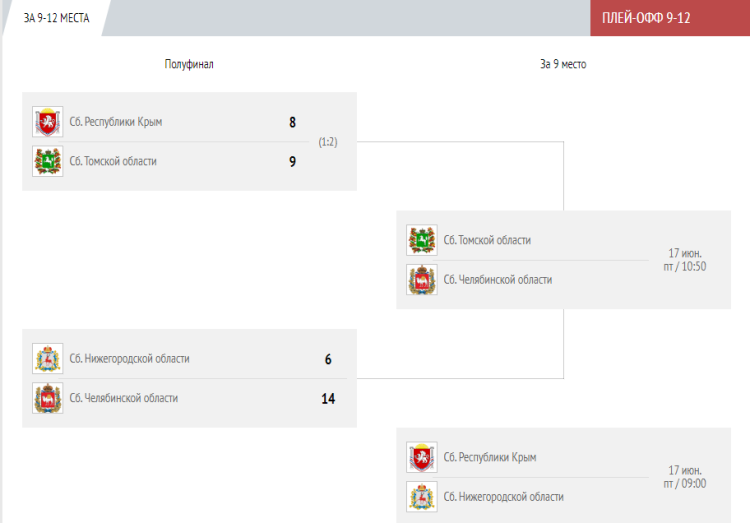This screenshot has height=523, width=750.
Task: Open Сб. Челябинской области semifinal team link
Action: [x=124, y=398]
